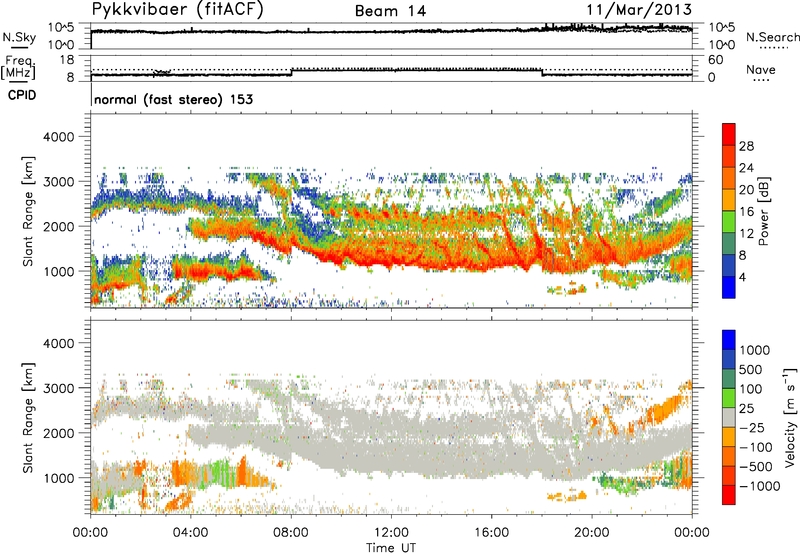Click the red bottom of velocity colorbar
The width and height of the screenshot is (800, 554).
pos(729,495)
